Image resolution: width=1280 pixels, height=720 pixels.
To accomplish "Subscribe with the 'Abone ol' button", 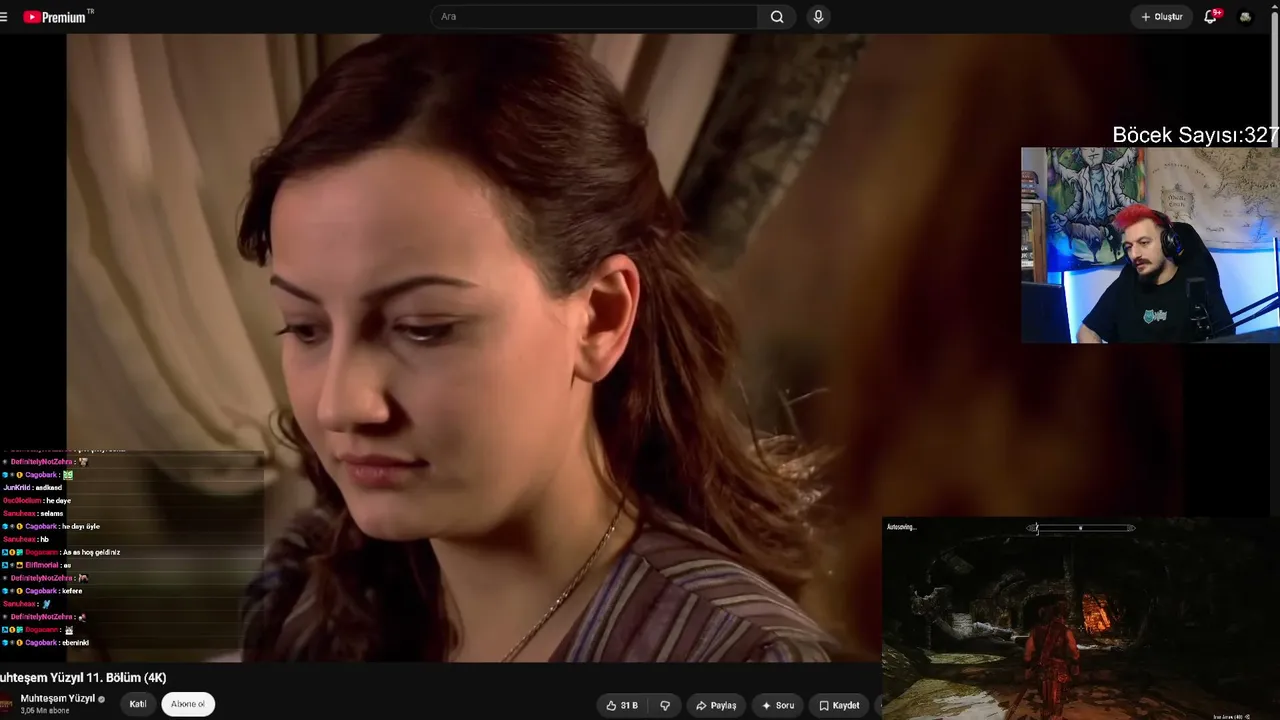I will coord(188,704).
